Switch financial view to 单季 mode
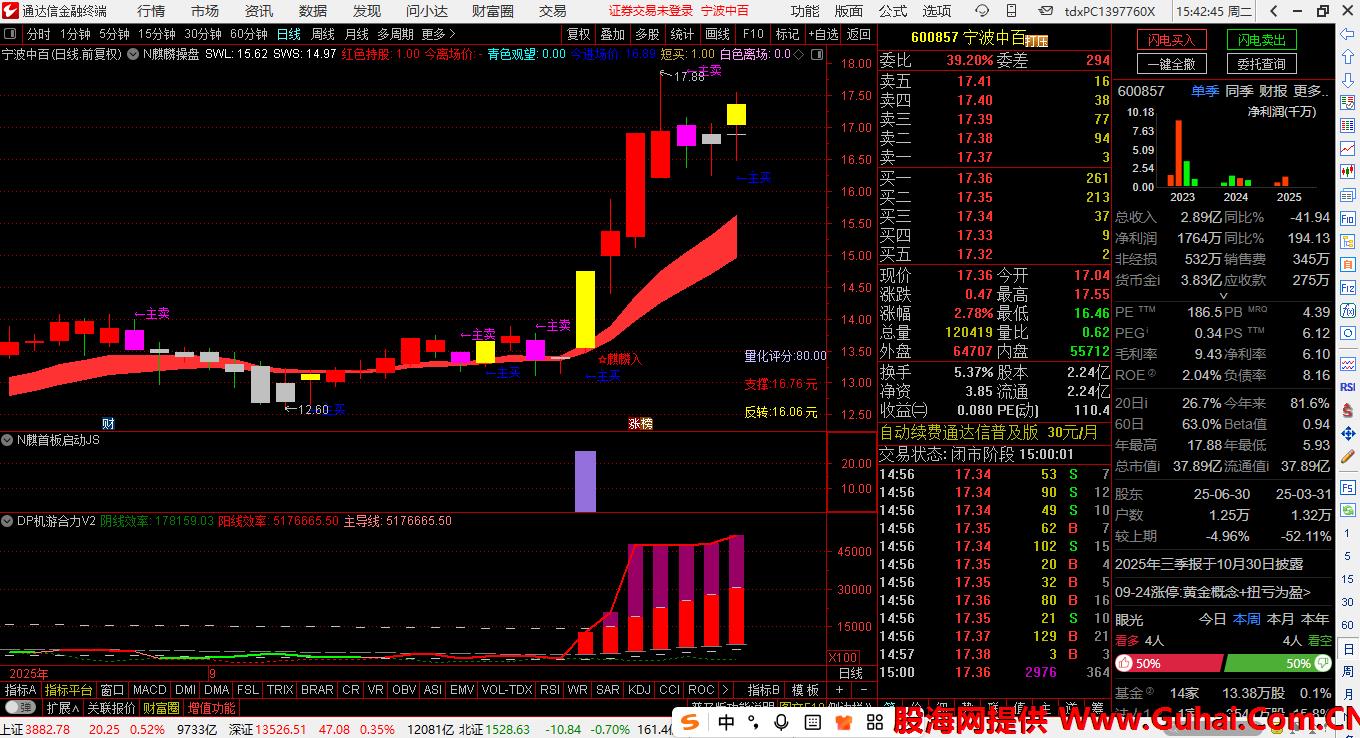 1204,91
